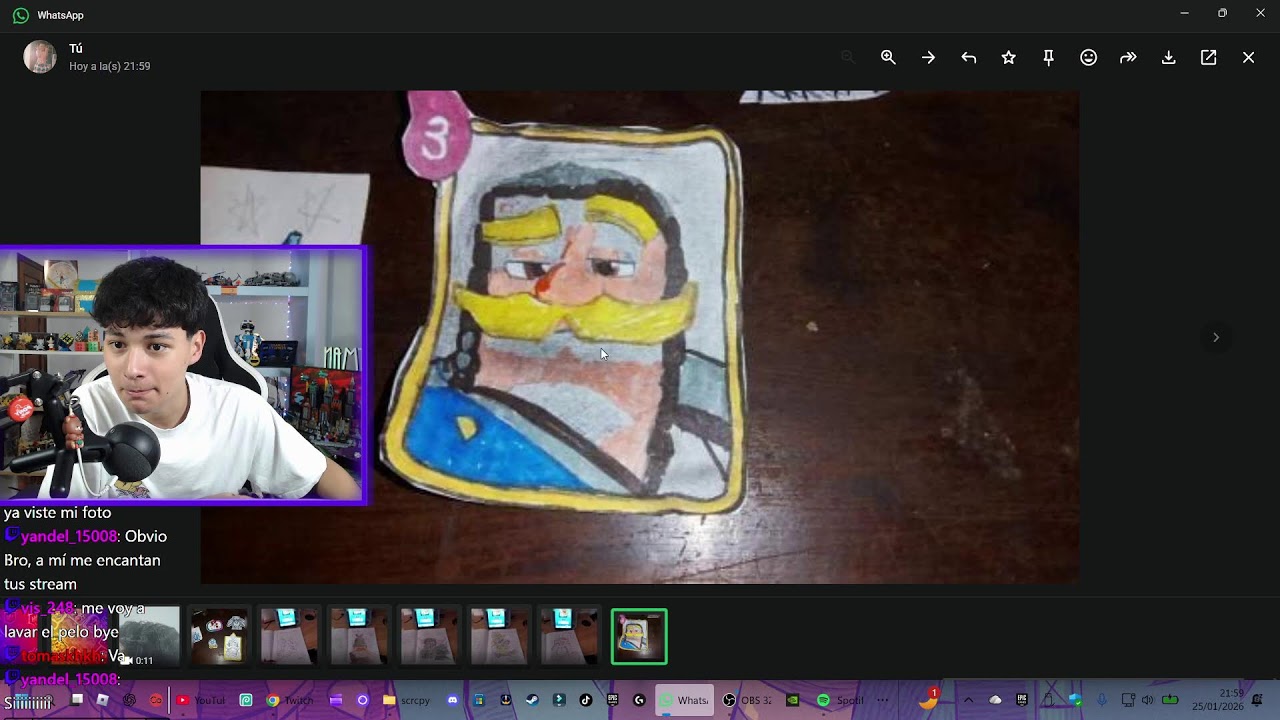1280x720 pixels.
Task: Open the OneDrive cloud tray icon
Action: click(x=995, y=700)
